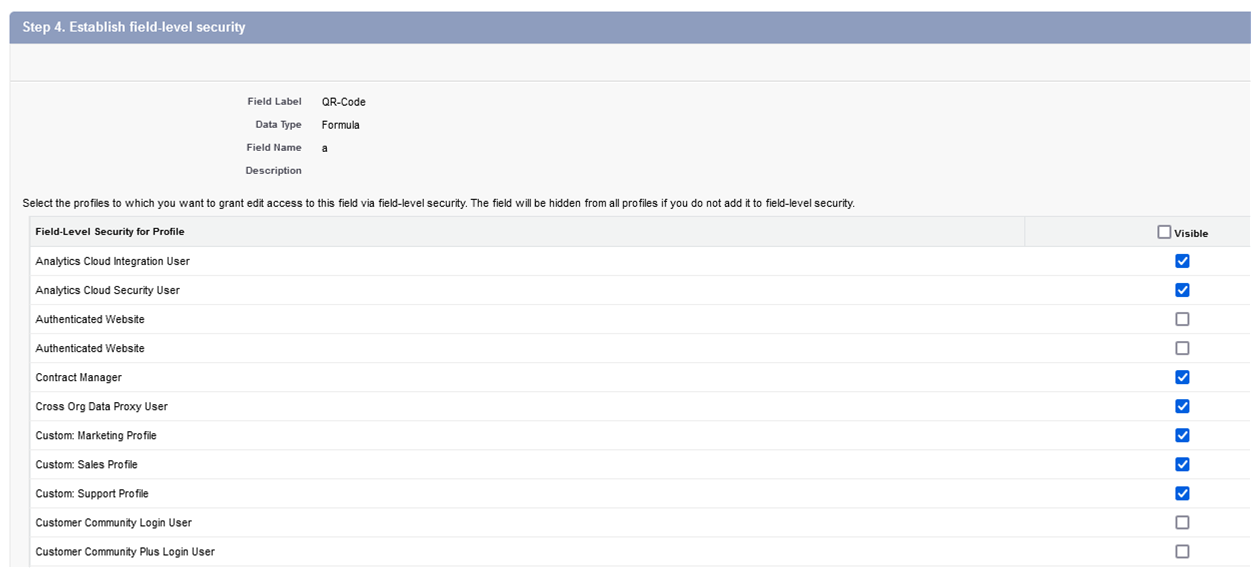This screenshot has height=568, width=1251.
Task: Click the Customer Community Plus Login User label
Action: click(x=125, y=551)
